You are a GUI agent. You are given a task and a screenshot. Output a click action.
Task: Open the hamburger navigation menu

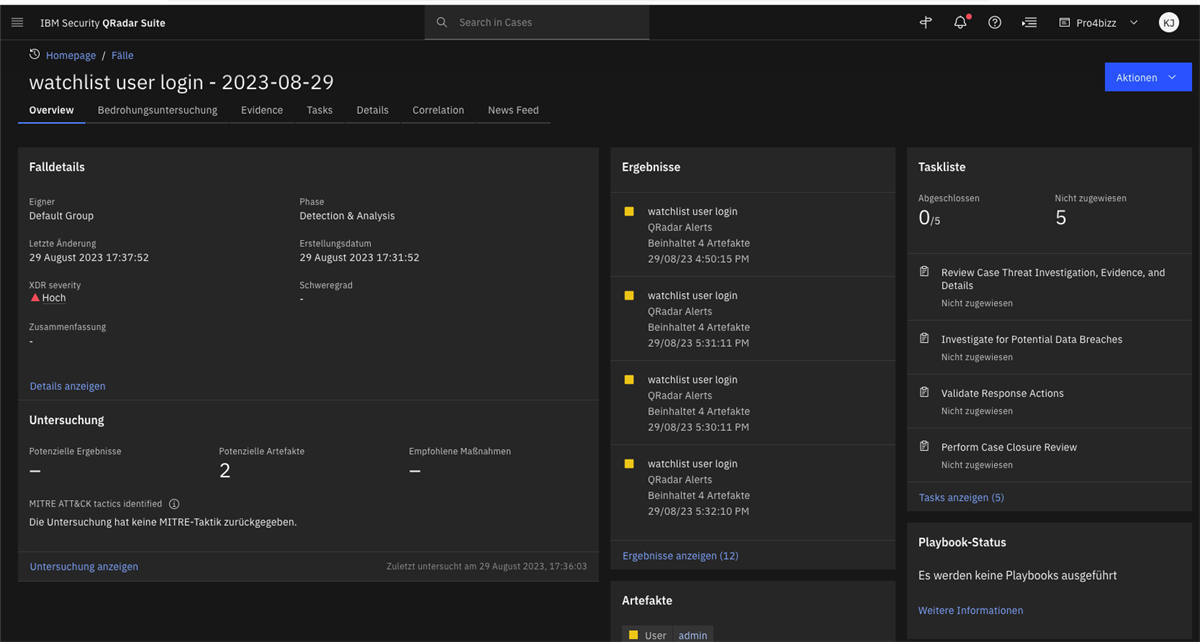coord(17,22)
